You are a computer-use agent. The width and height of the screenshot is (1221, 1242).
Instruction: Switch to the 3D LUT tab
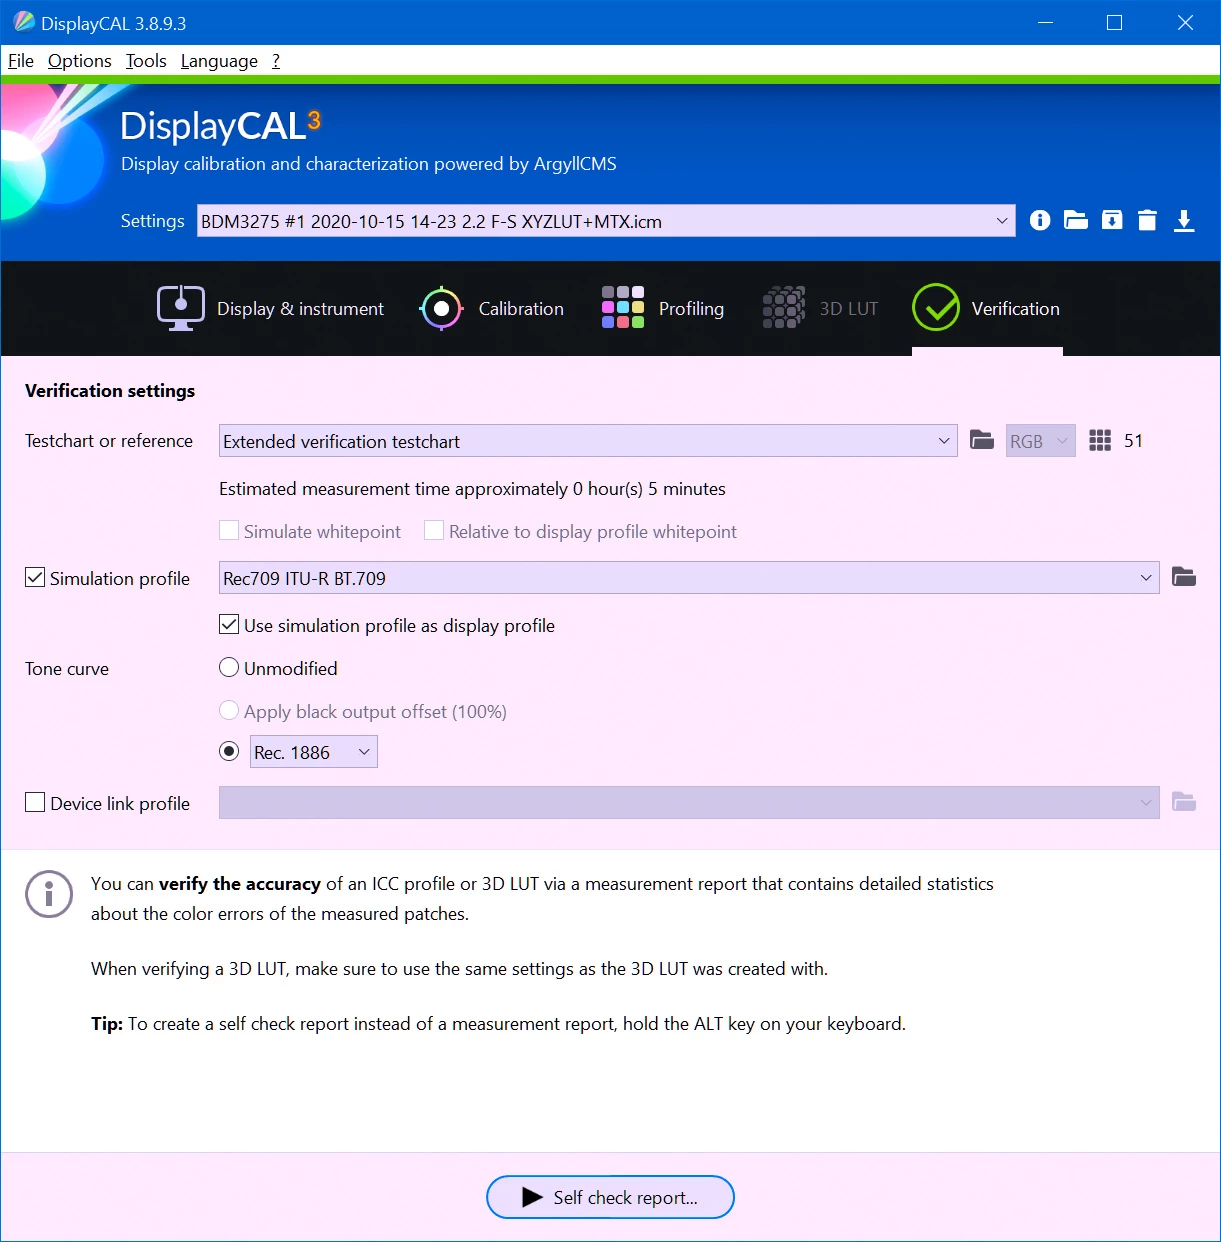[821, 308]
